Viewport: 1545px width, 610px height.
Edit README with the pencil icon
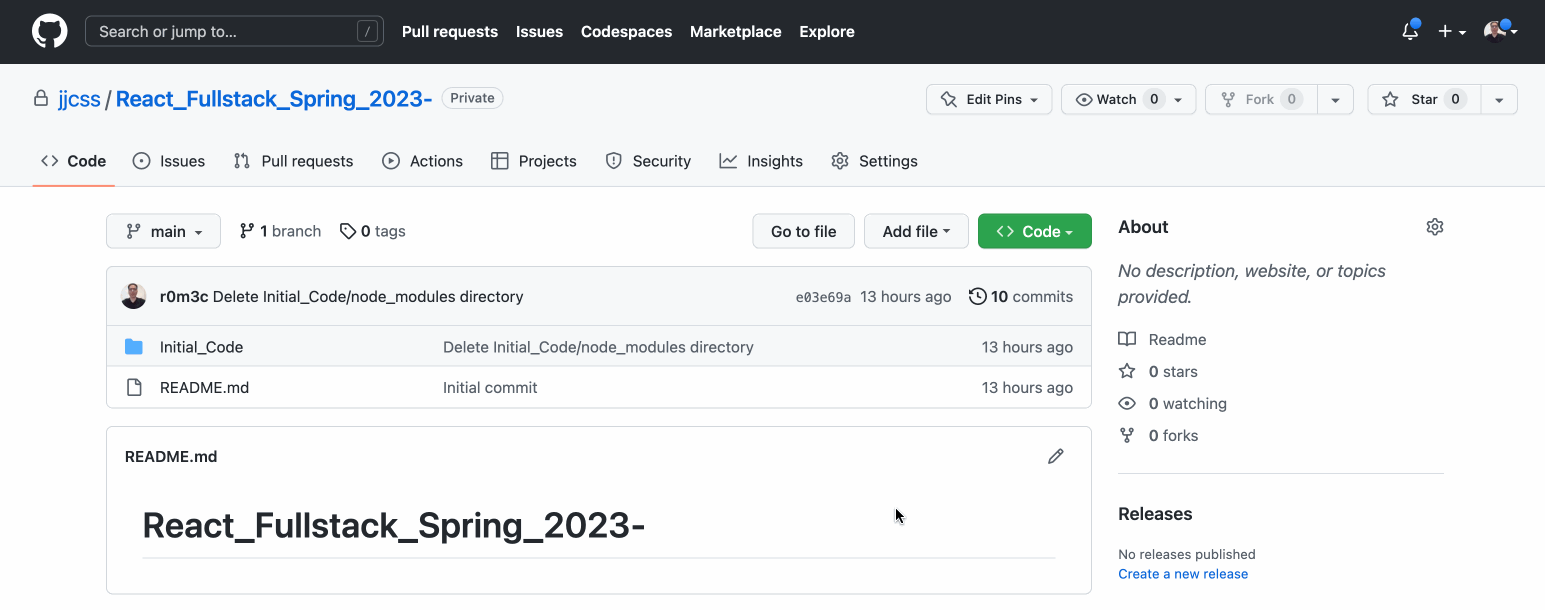click(1055, 456)
